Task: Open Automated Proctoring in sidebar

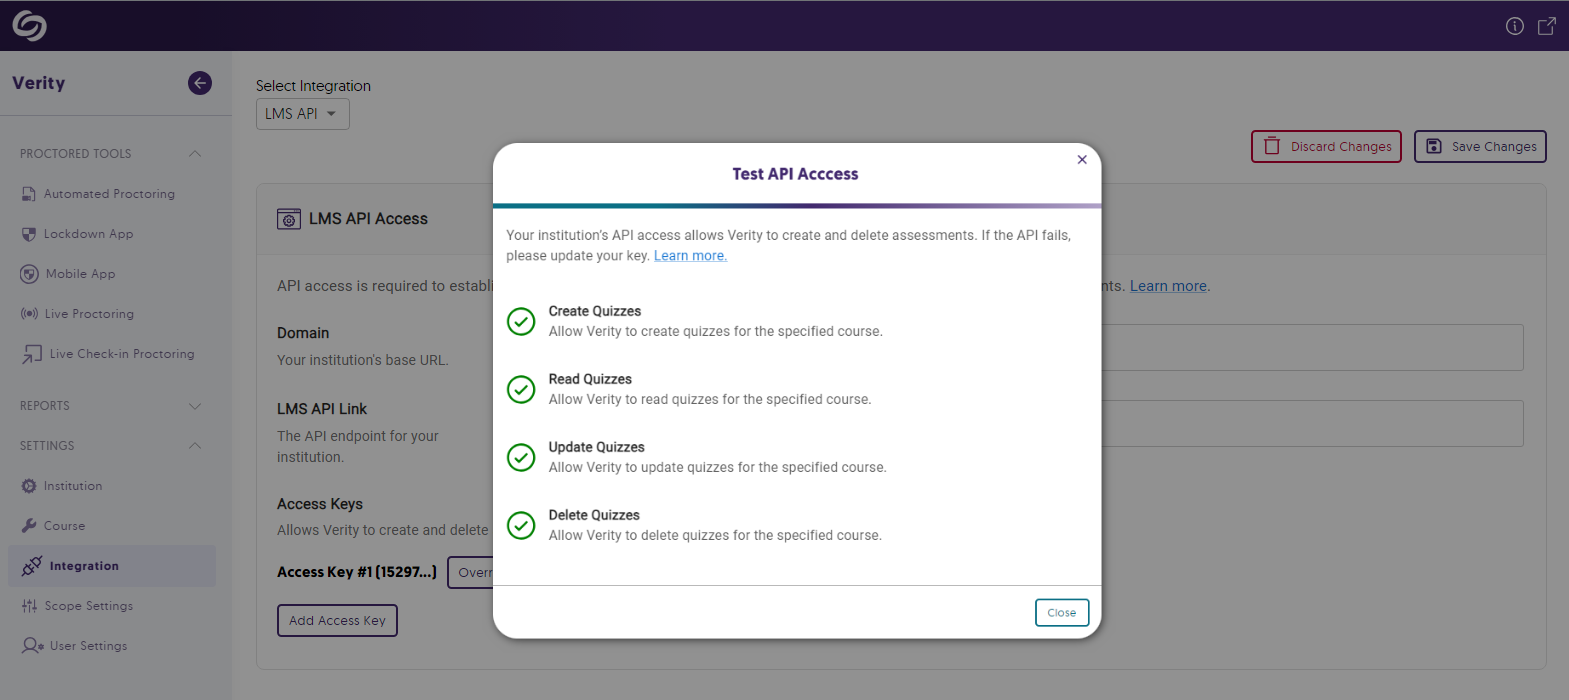Action: [x=109, y=194]
